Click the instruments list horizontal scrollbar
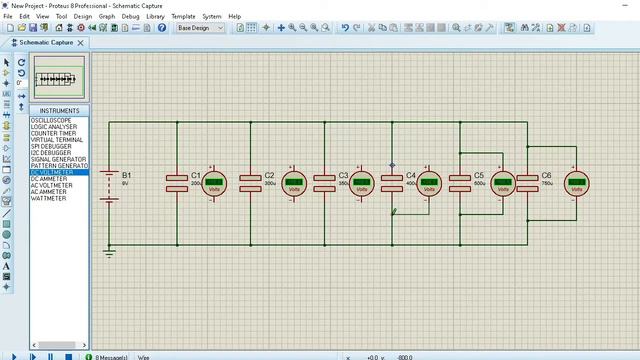The image size is (640, 360). (59, 345)
